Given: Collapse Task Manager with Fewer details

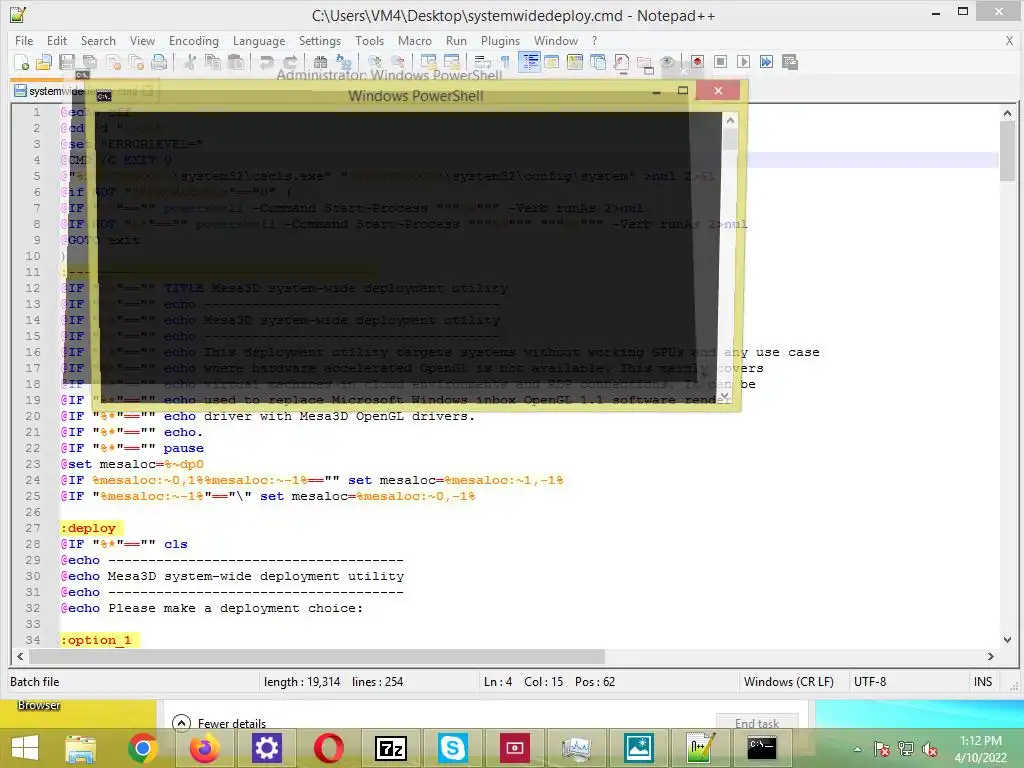Looking at the screenshot, I should (x=219, y=724).
